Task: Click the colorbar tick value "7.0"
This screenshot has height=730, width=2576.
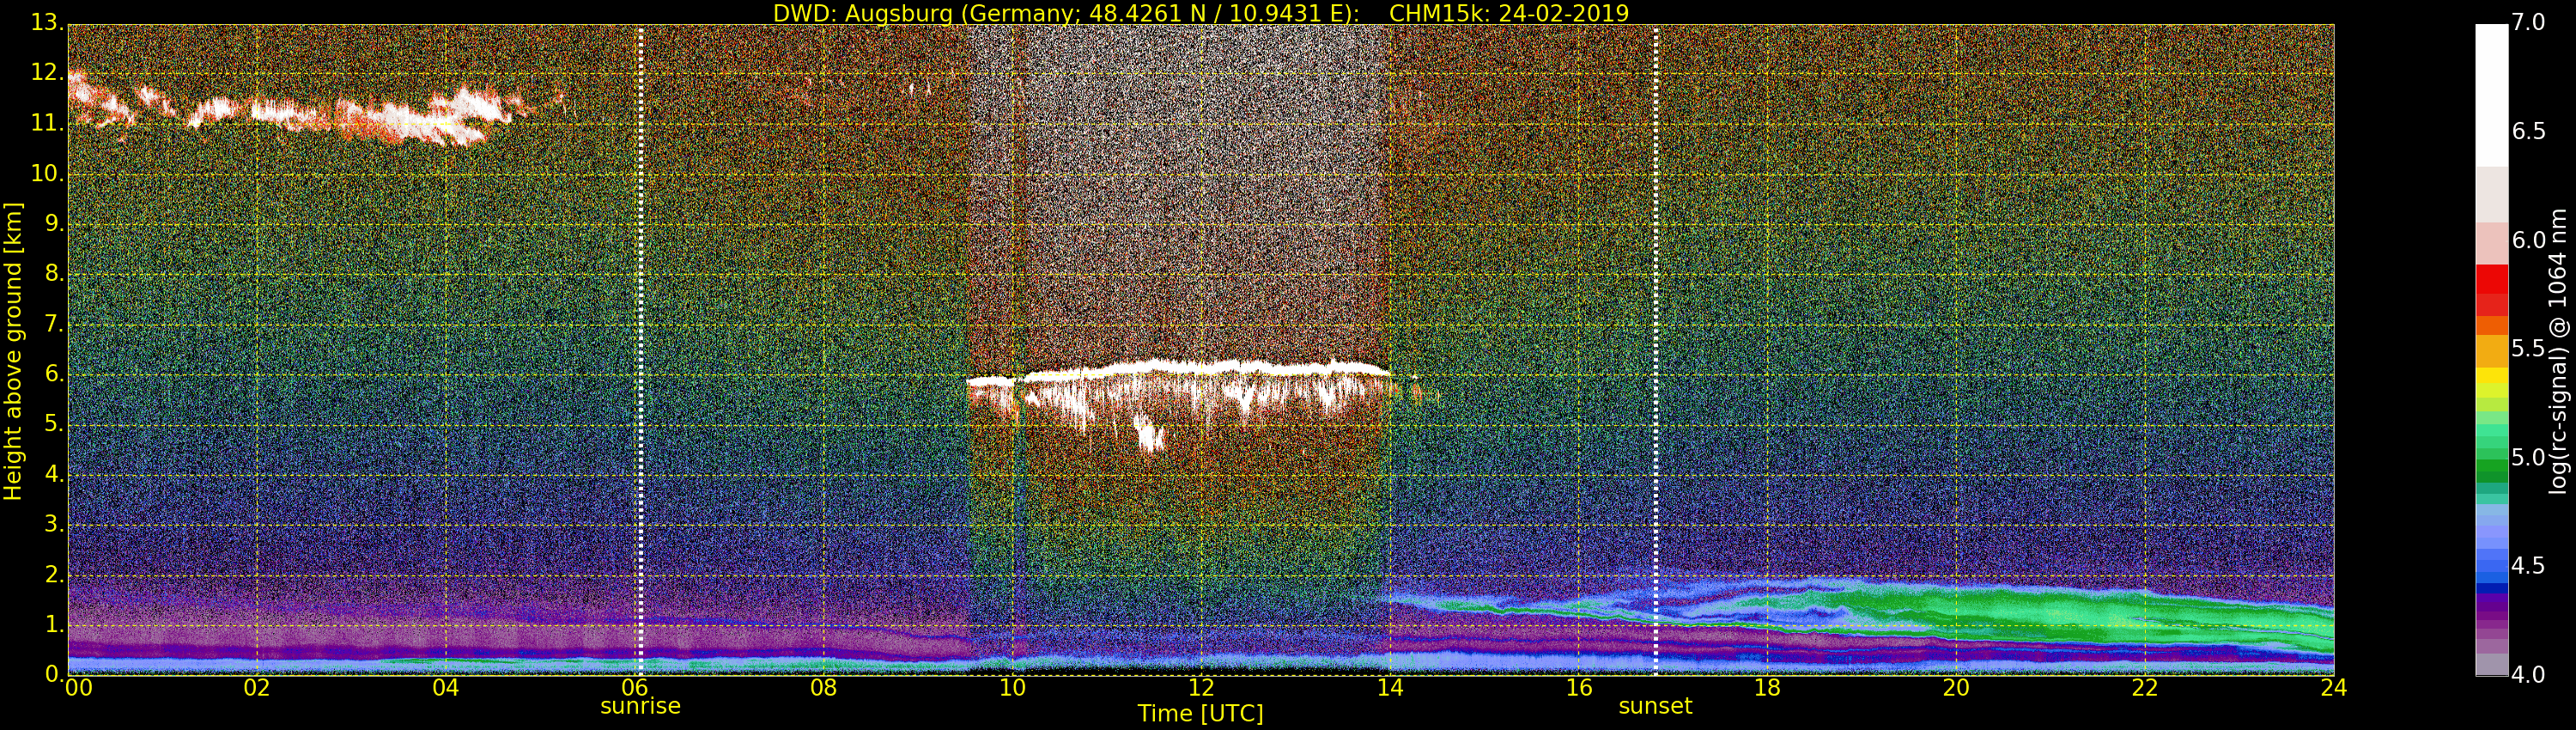Action: coord(2528,22)
